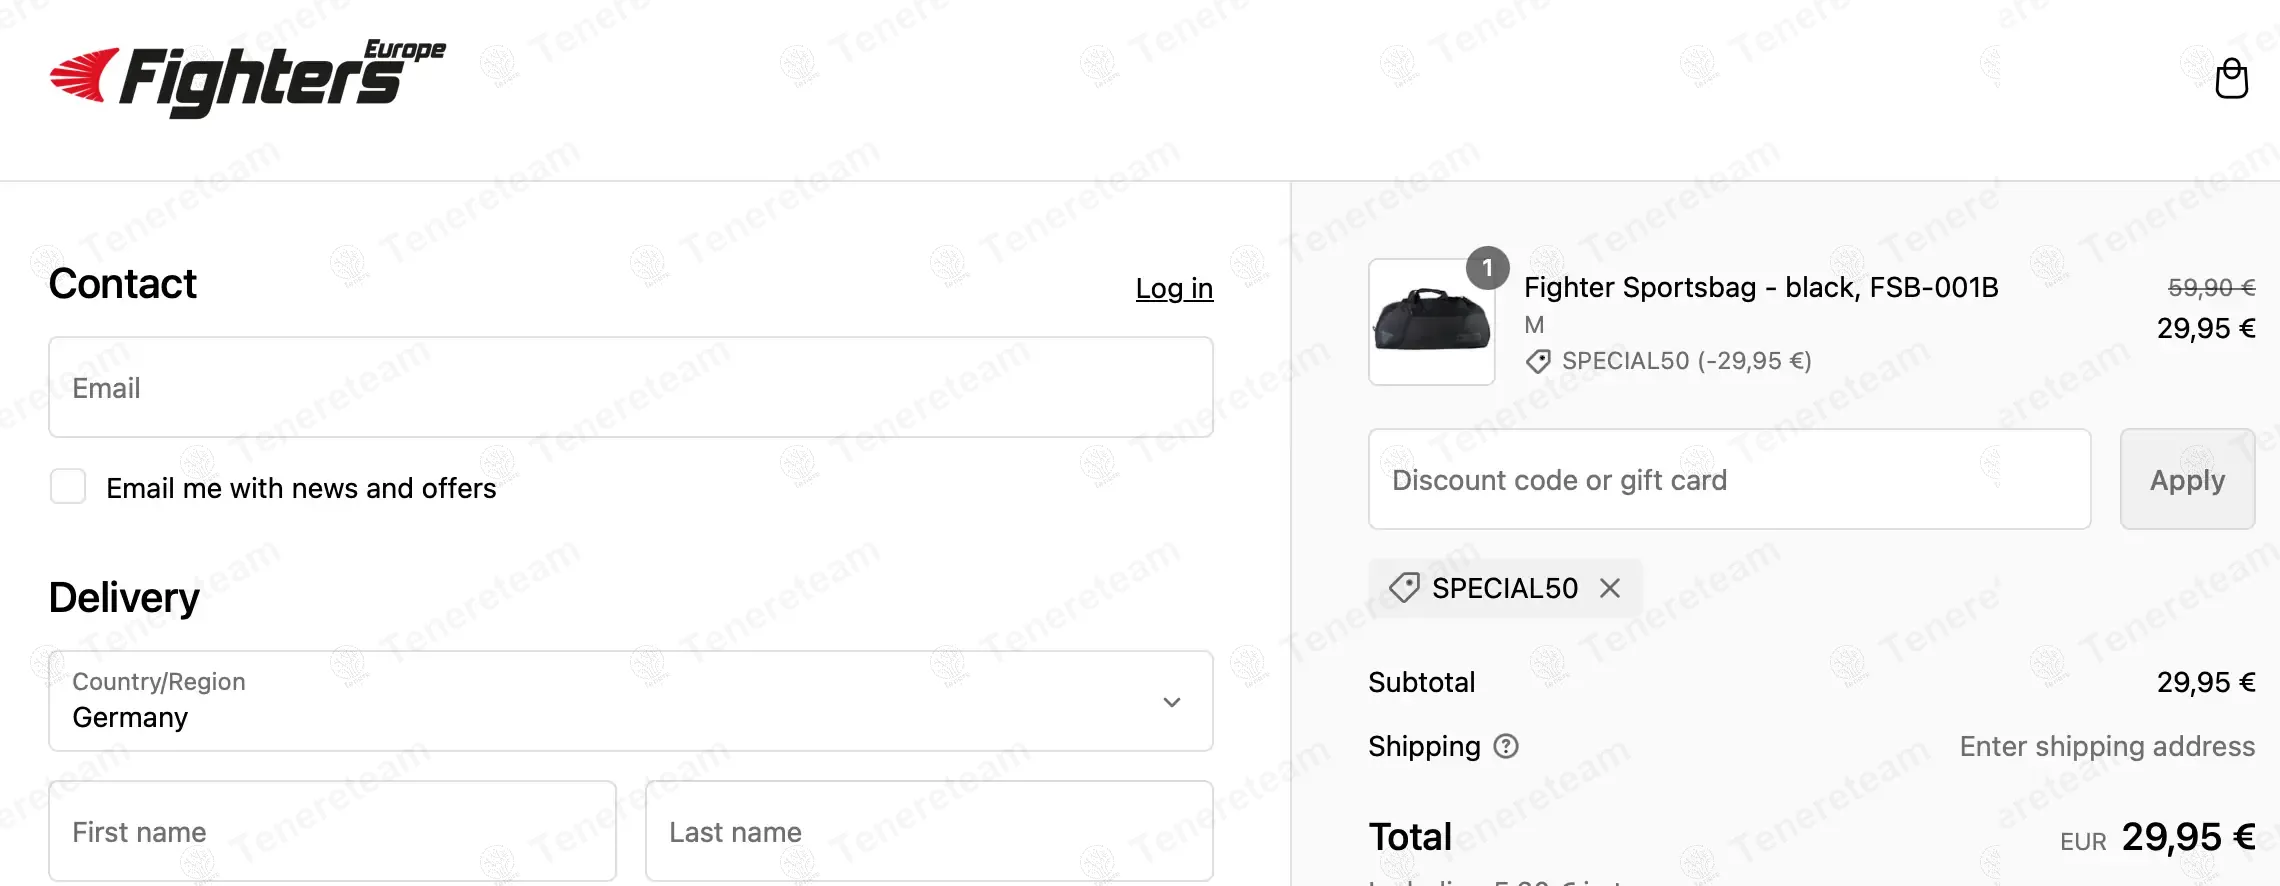Click the shipping help question mark icon
The width and height of the screenshot is (2280, 886).
[x=1506, y=746]
